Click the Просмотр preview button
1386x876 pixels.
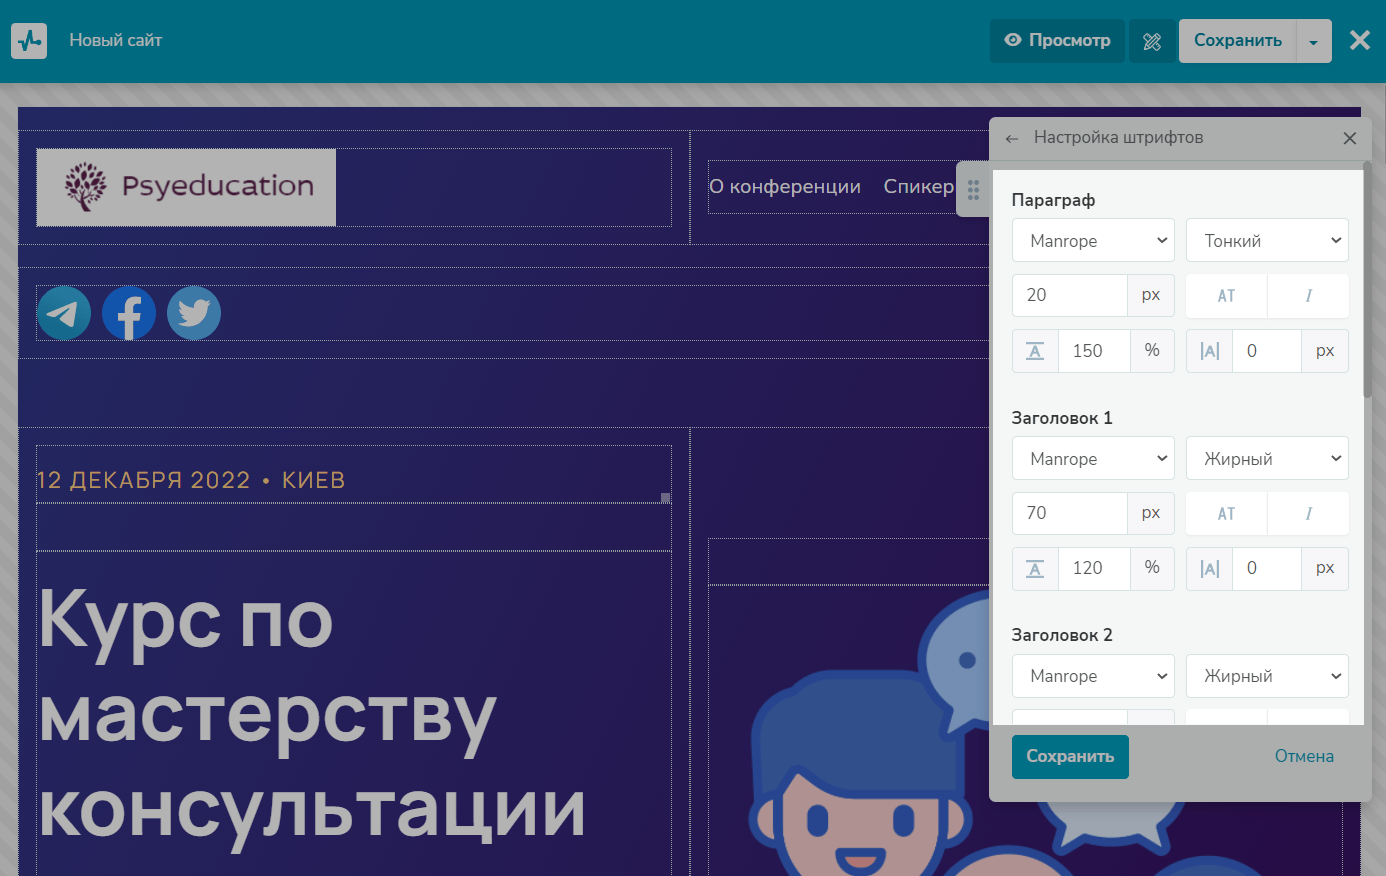point(1057,41)
